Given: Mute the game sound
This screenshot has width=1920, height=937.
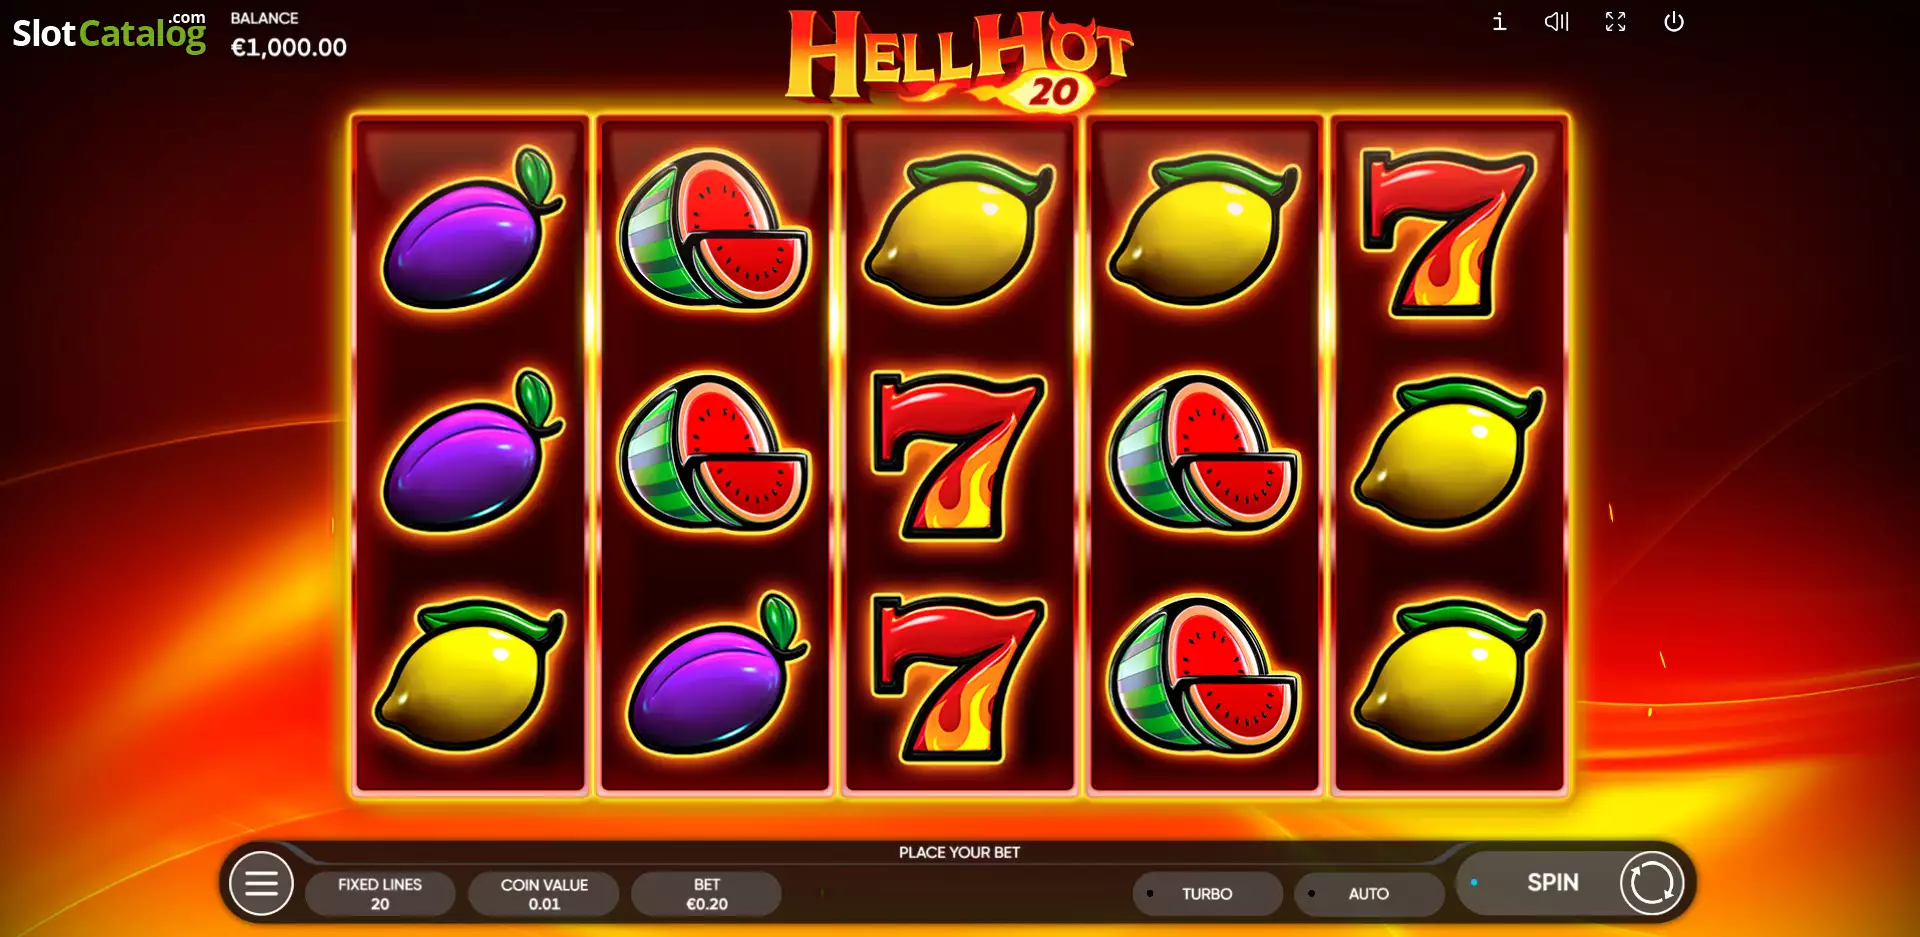Looking at the screenshot, I should (1556, 21).
